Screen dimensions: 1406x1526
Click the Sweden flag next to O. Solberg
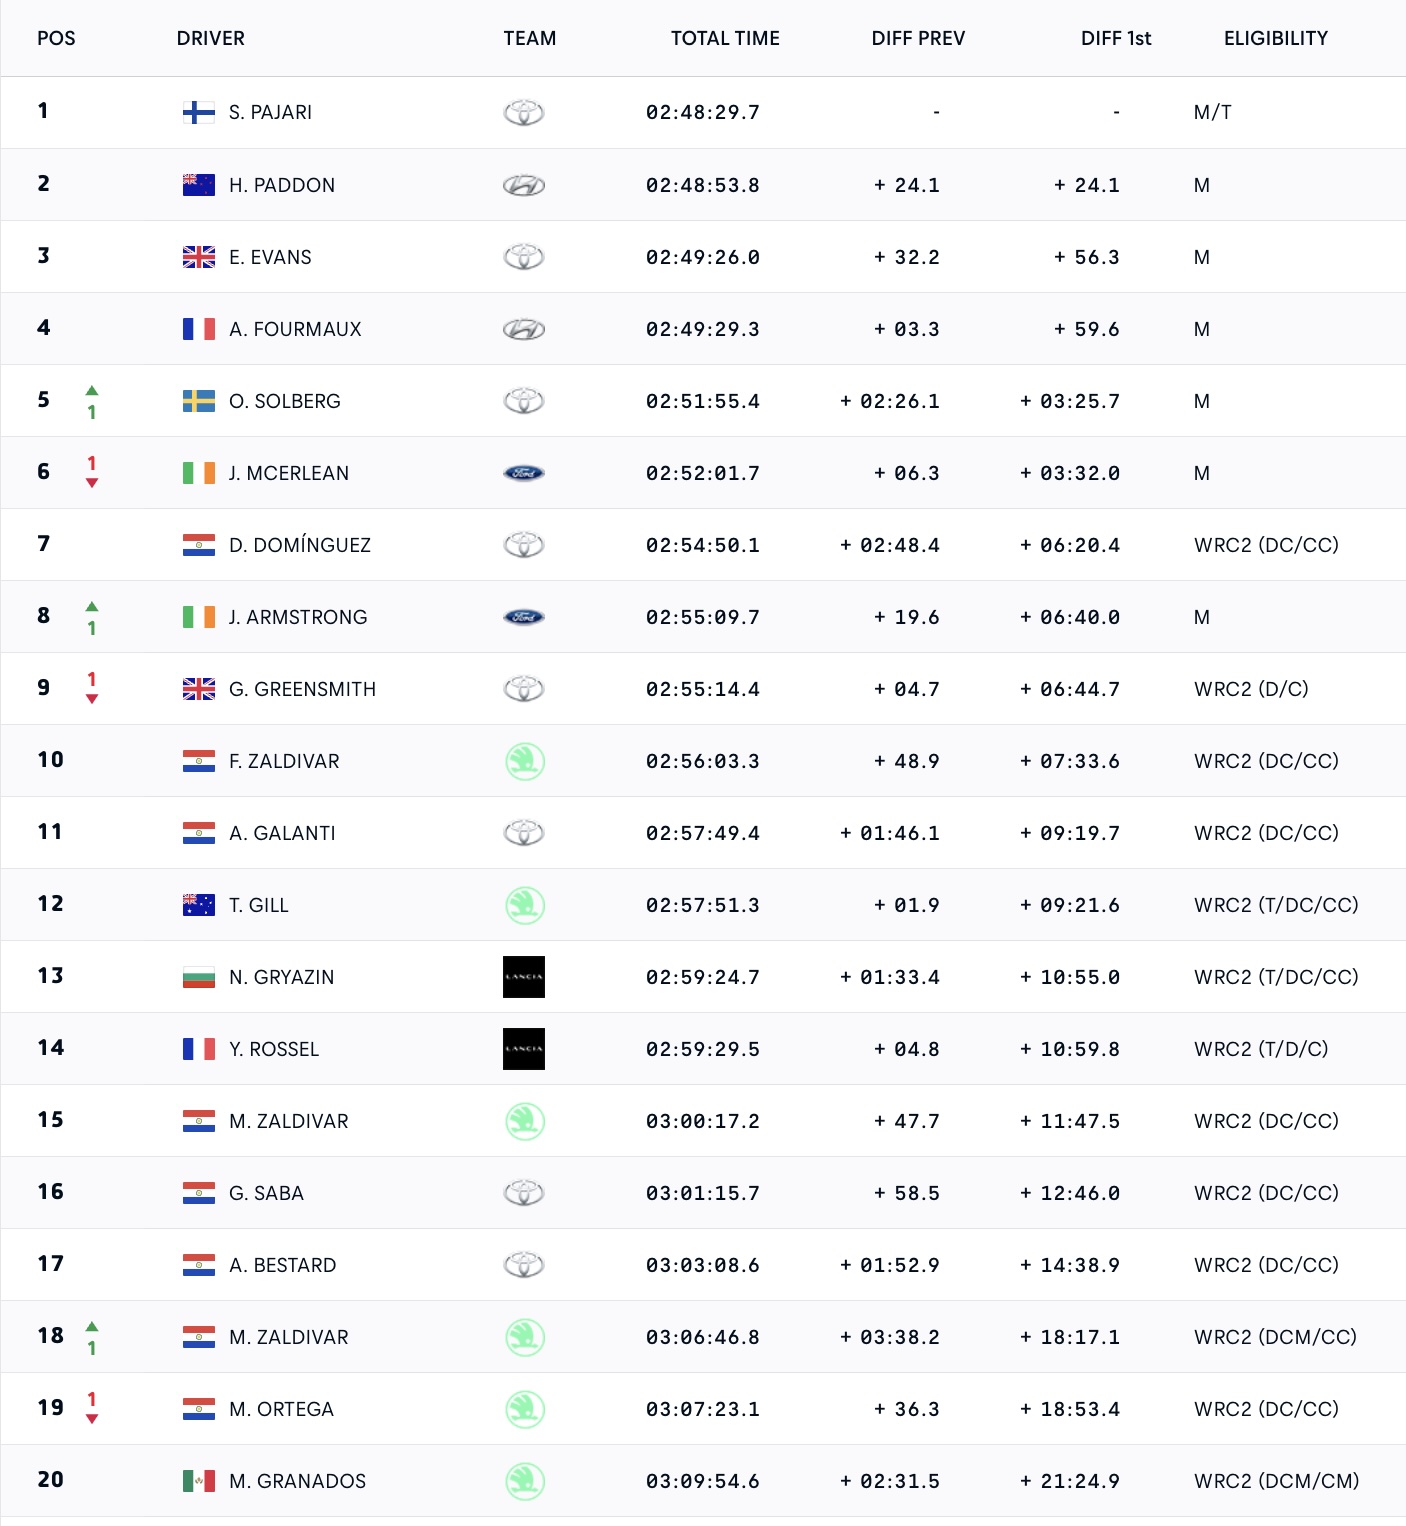coord(198,401)
